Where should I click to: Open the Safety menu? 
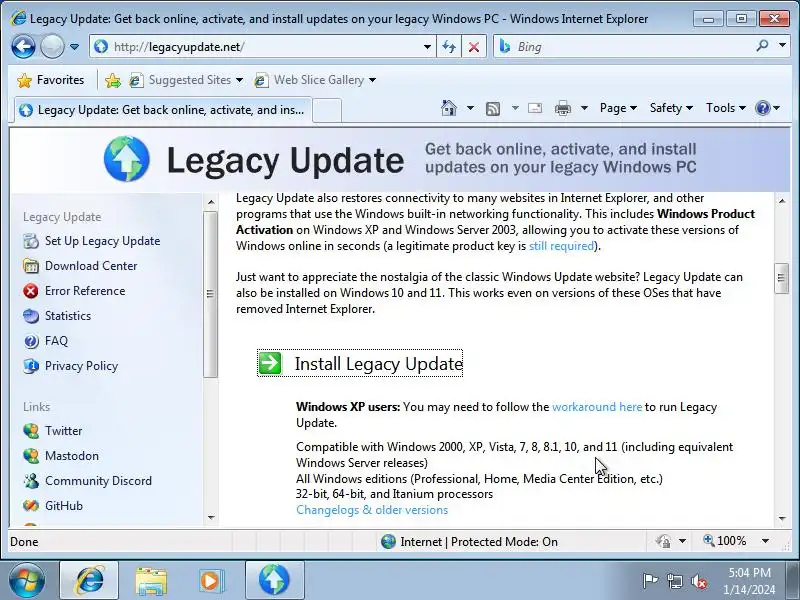671,108
